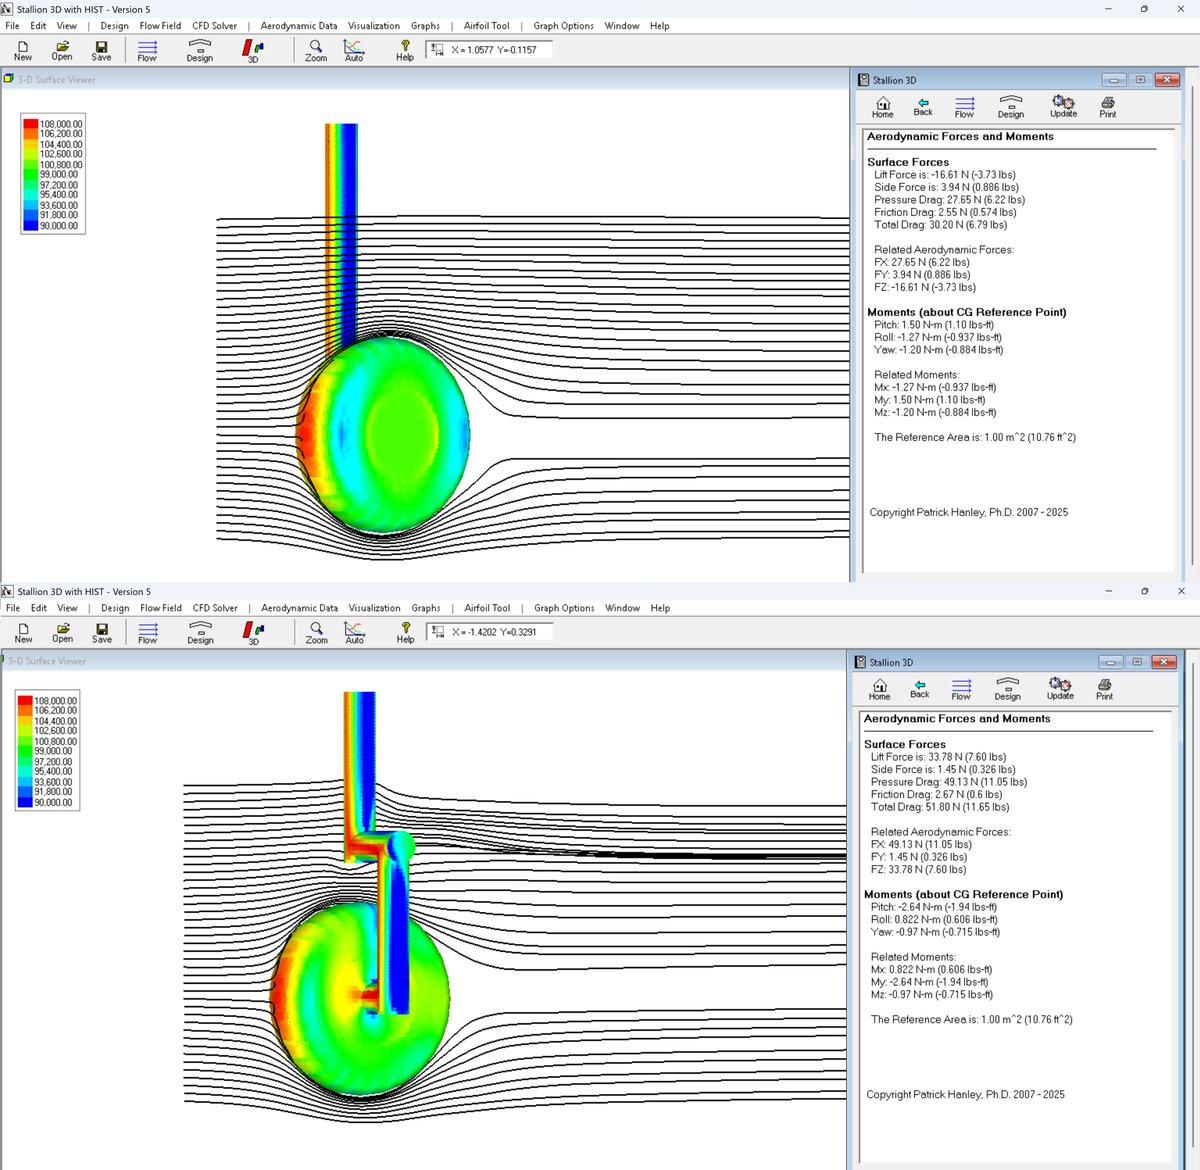
Task: Open the Visualization menu in the top window
Action: click(x=374, y=26)
